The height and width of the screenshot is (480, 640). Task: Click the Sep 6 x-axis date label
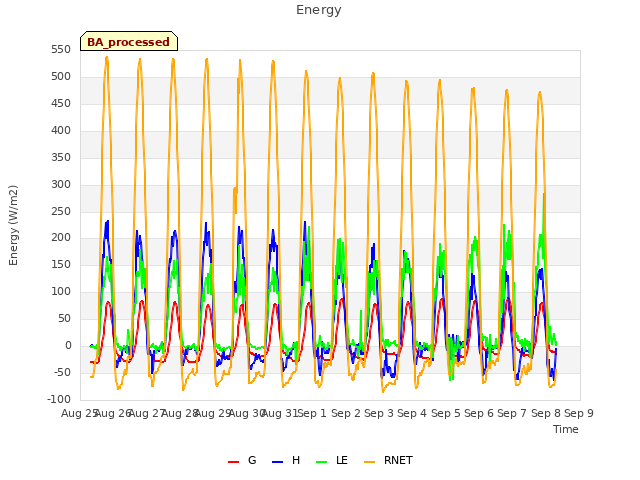[479, 413]
